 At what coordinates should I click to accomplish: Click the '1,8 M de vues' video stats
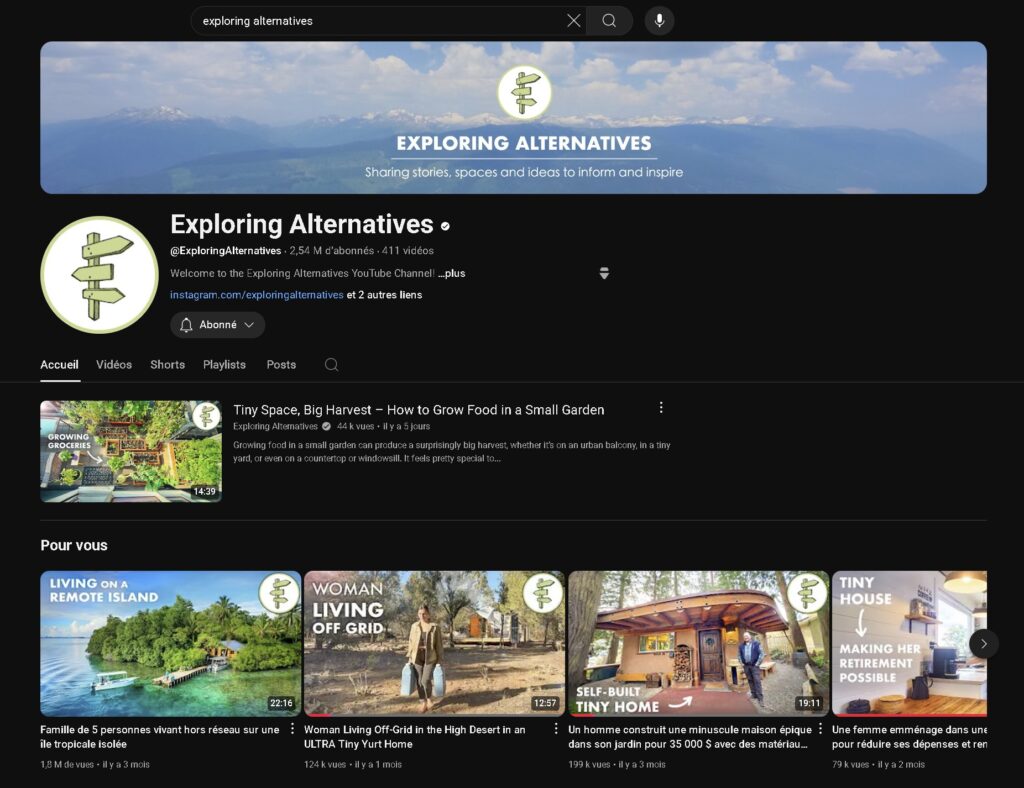95,764
